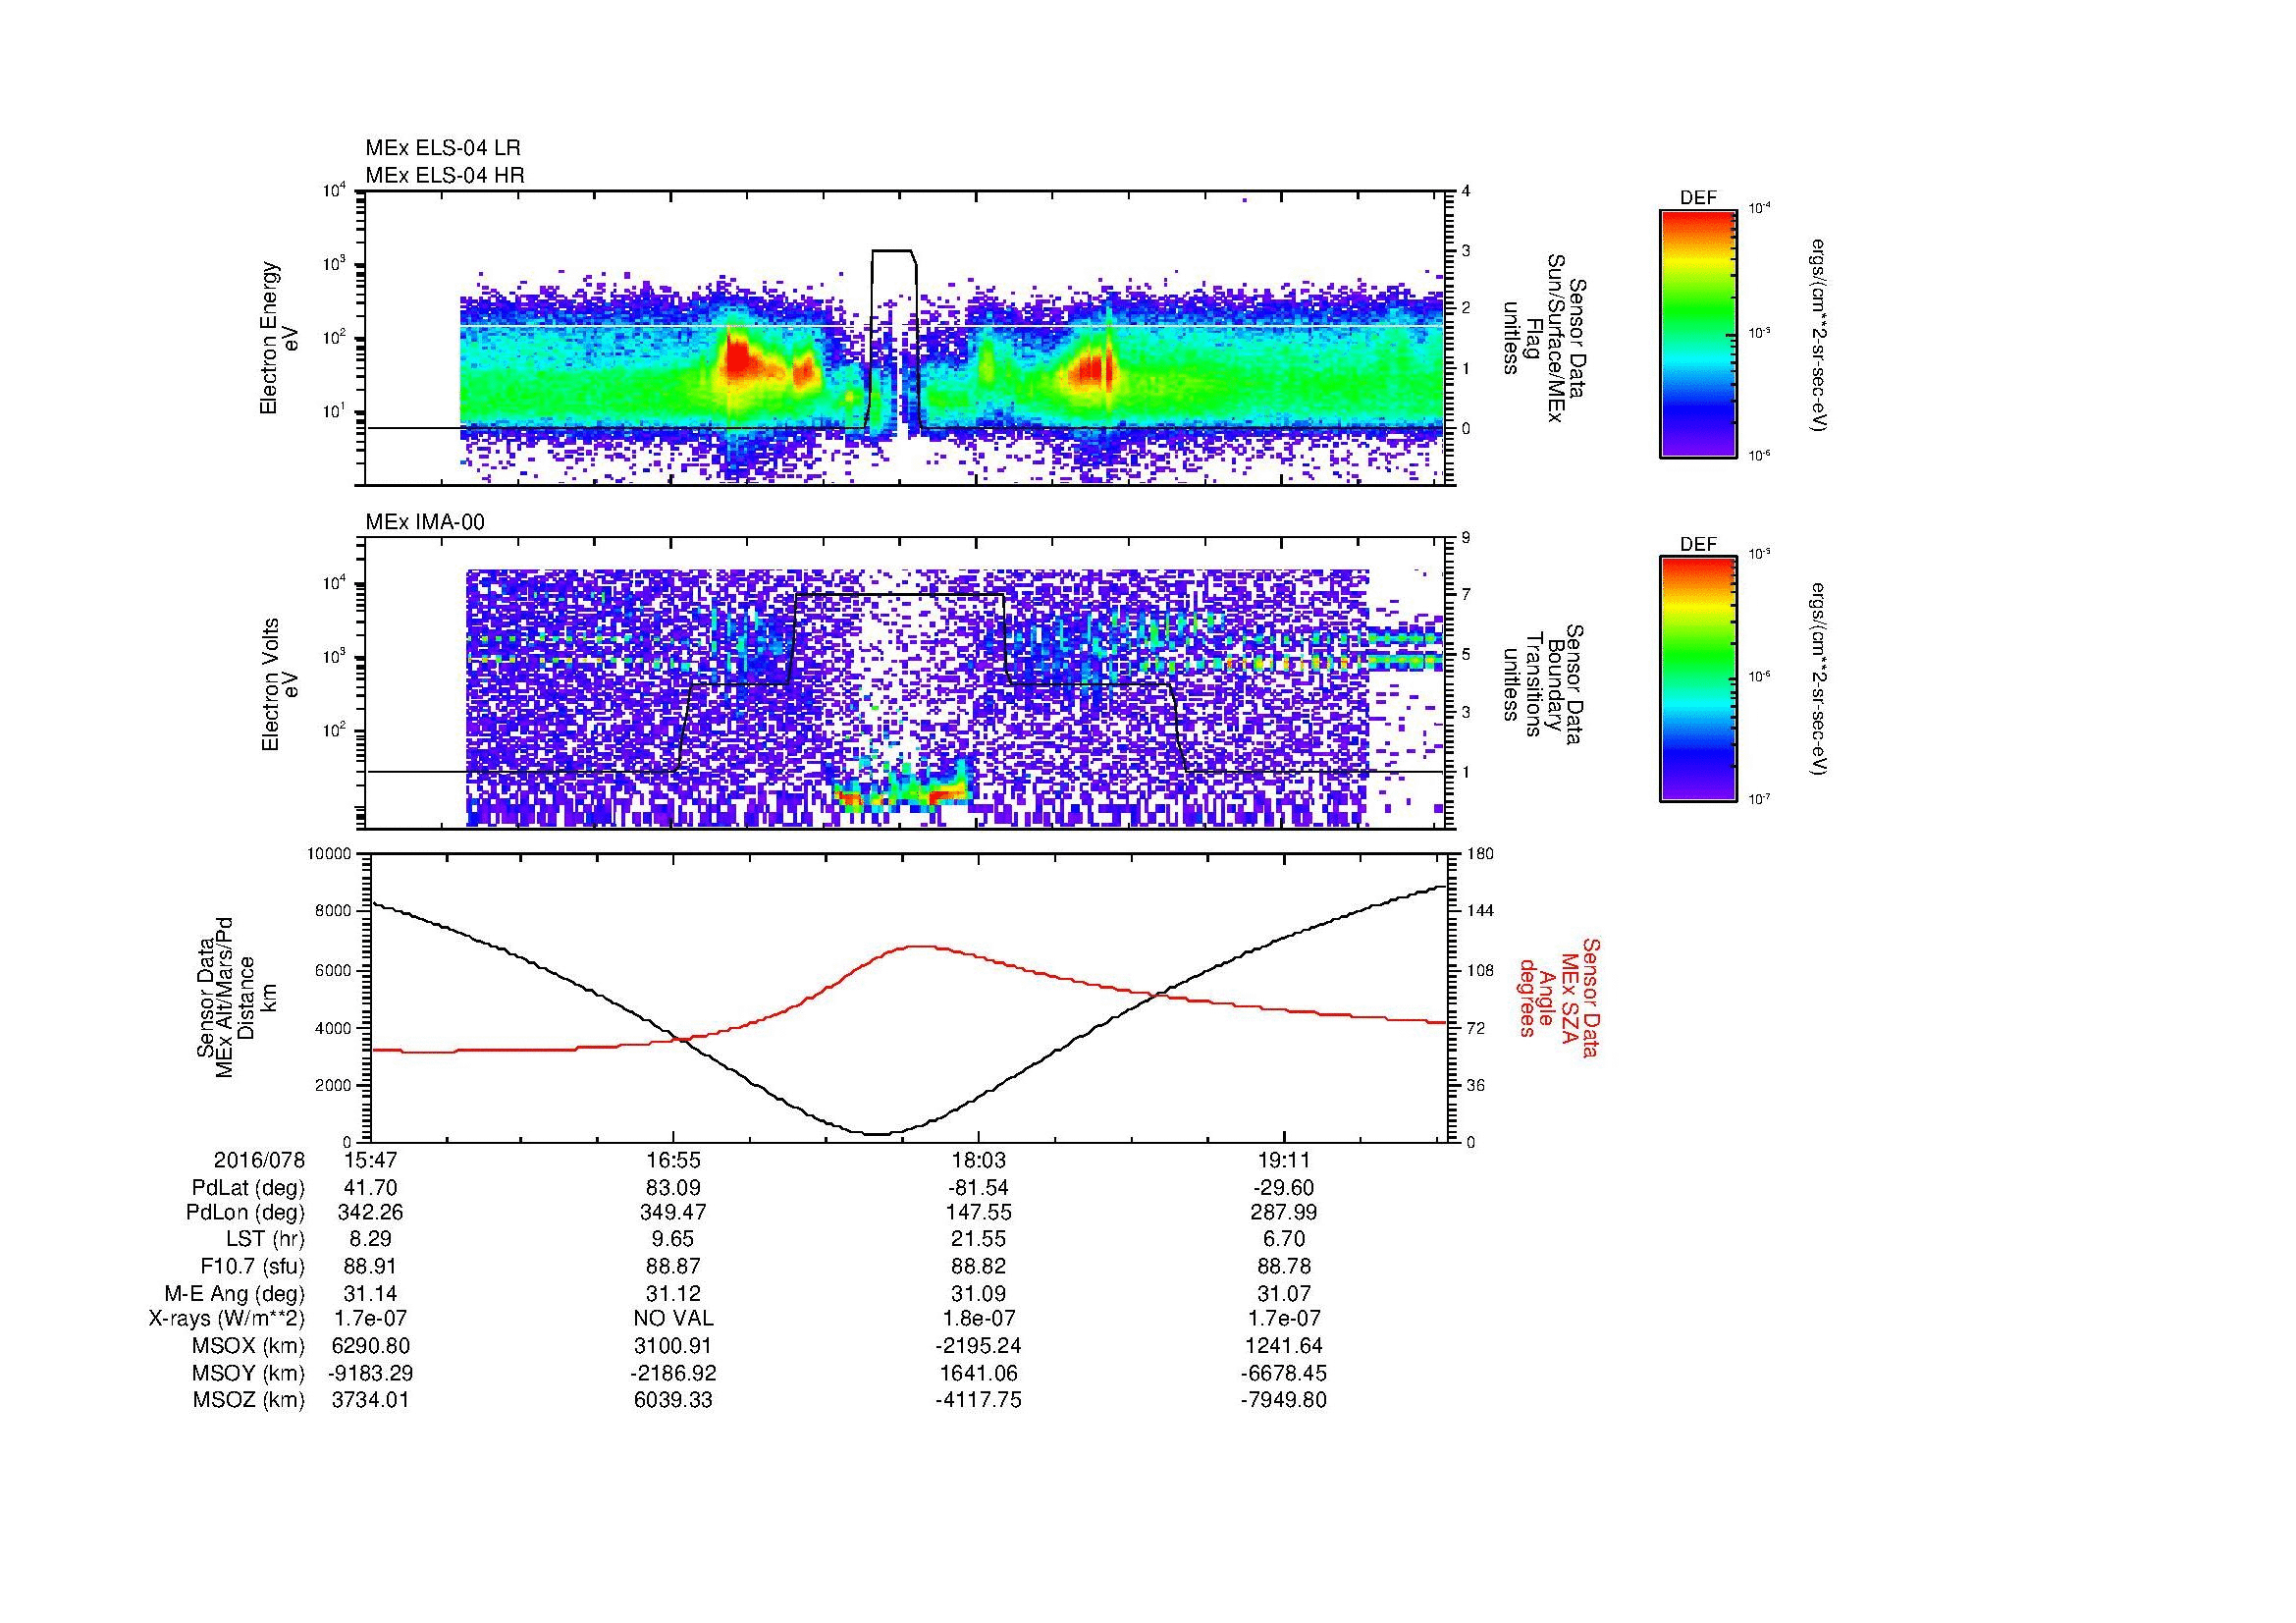Click the PdLat value '83.09'
This screenshot has width=2296, height=1623.
(674, 1188)
